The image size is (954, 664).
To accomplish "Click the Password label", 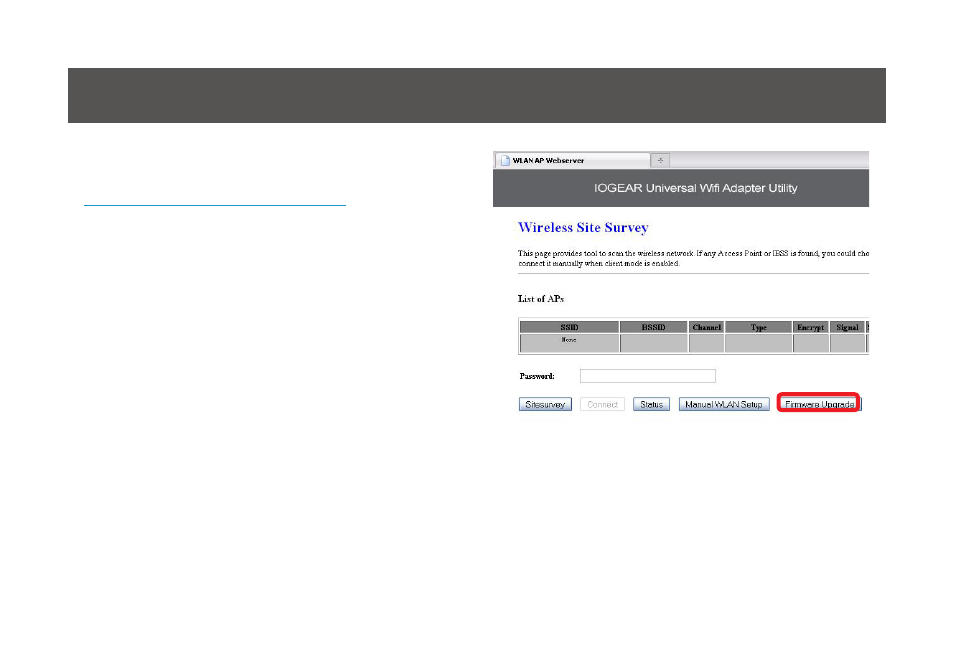I will tap(537, 376).
